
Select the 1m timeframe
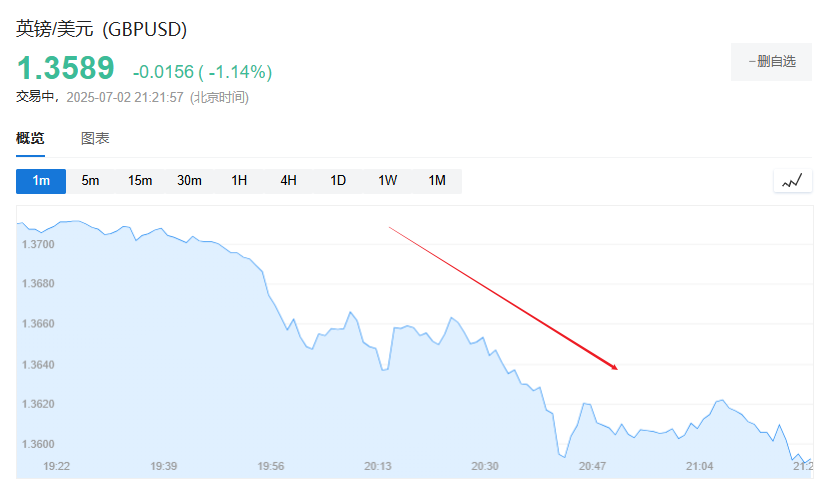click(x=41, y=181)
